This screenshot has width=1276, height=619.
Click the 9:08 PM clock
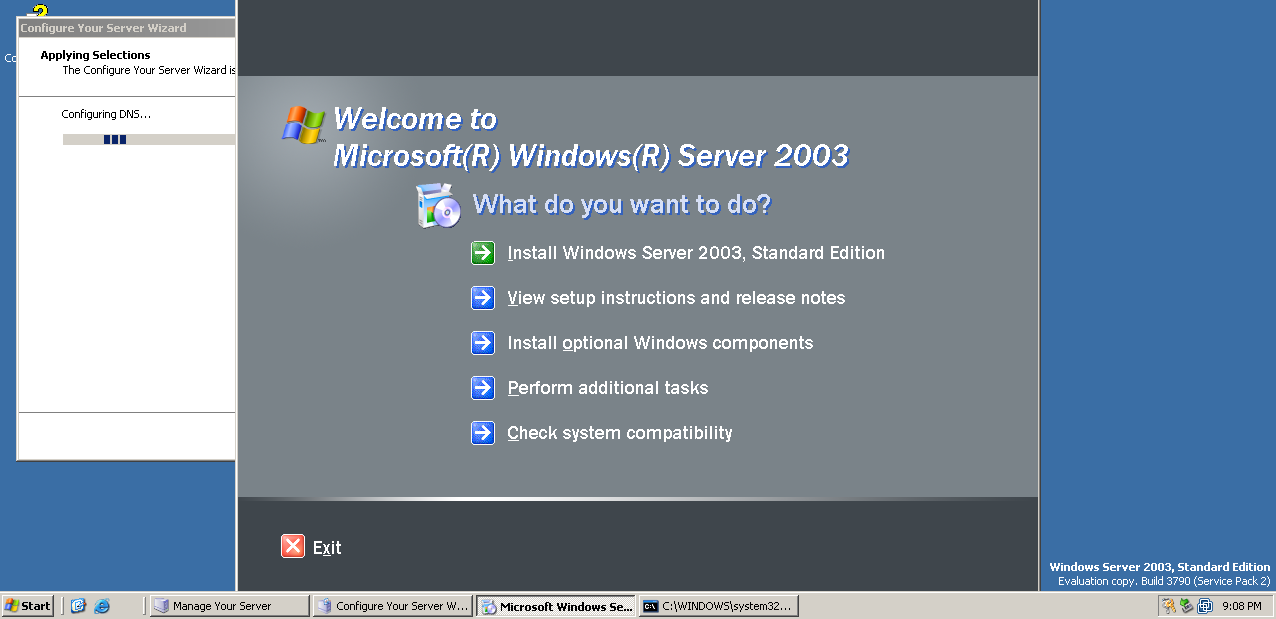(1242, 606)
